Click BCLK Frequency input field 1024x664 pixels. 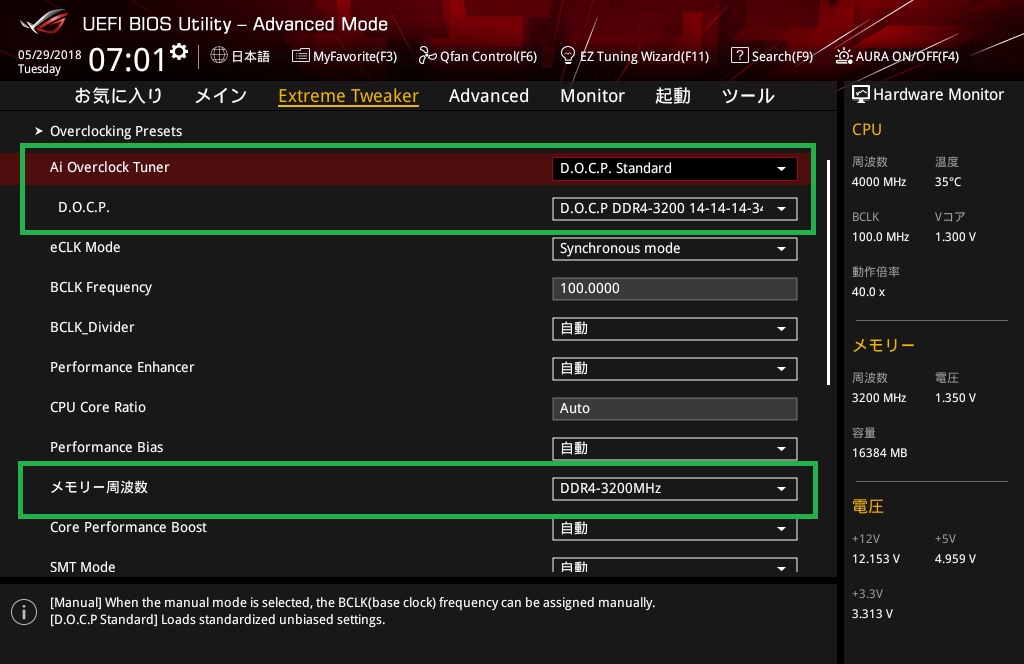tap(675, 289)
